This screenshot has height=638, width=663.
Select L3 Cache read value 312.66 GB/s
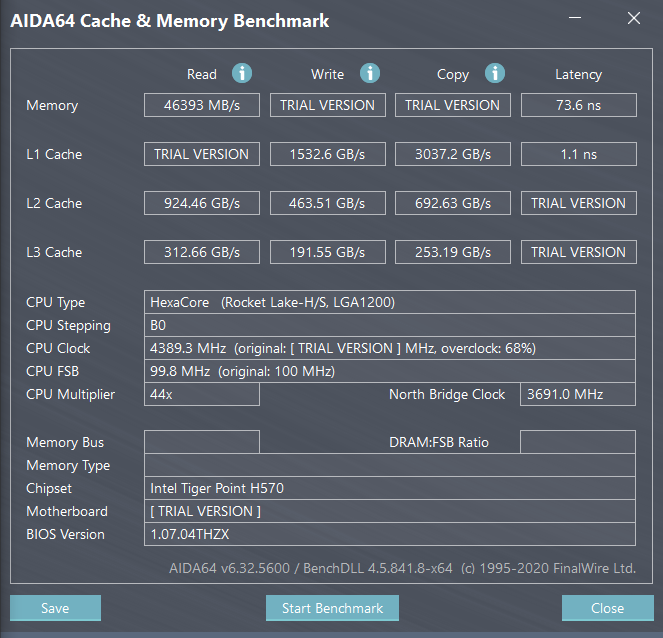coord(202,252)
